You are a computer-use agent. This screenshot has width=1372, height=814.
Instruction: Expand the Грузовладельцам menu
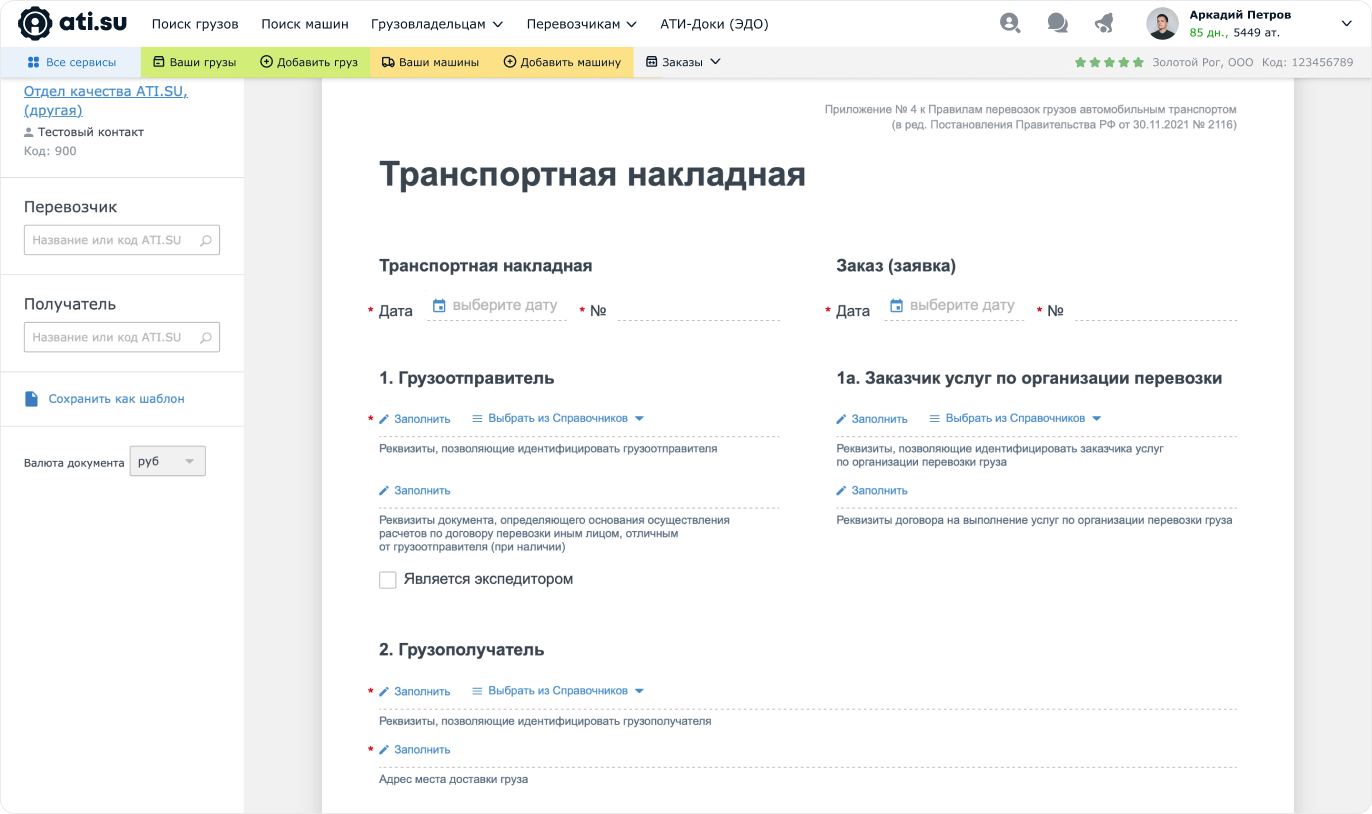click(x=436, y=24)
